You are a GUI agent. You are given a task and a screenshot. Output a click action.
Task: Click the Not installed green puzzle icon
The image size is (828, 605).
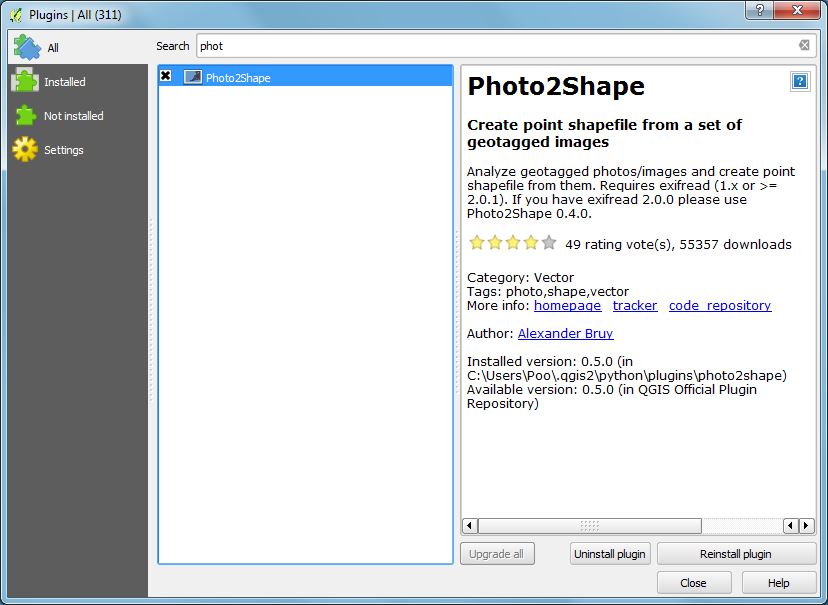pos(25,116)
